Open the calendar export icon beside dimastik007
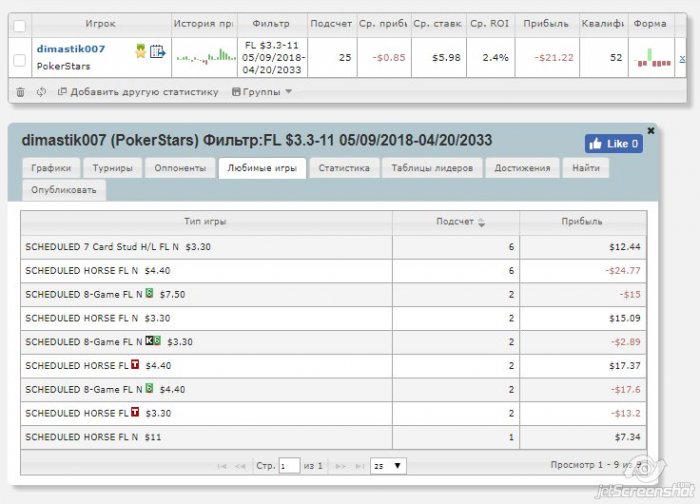Screen dimensions: 700x504 (157, 52)
